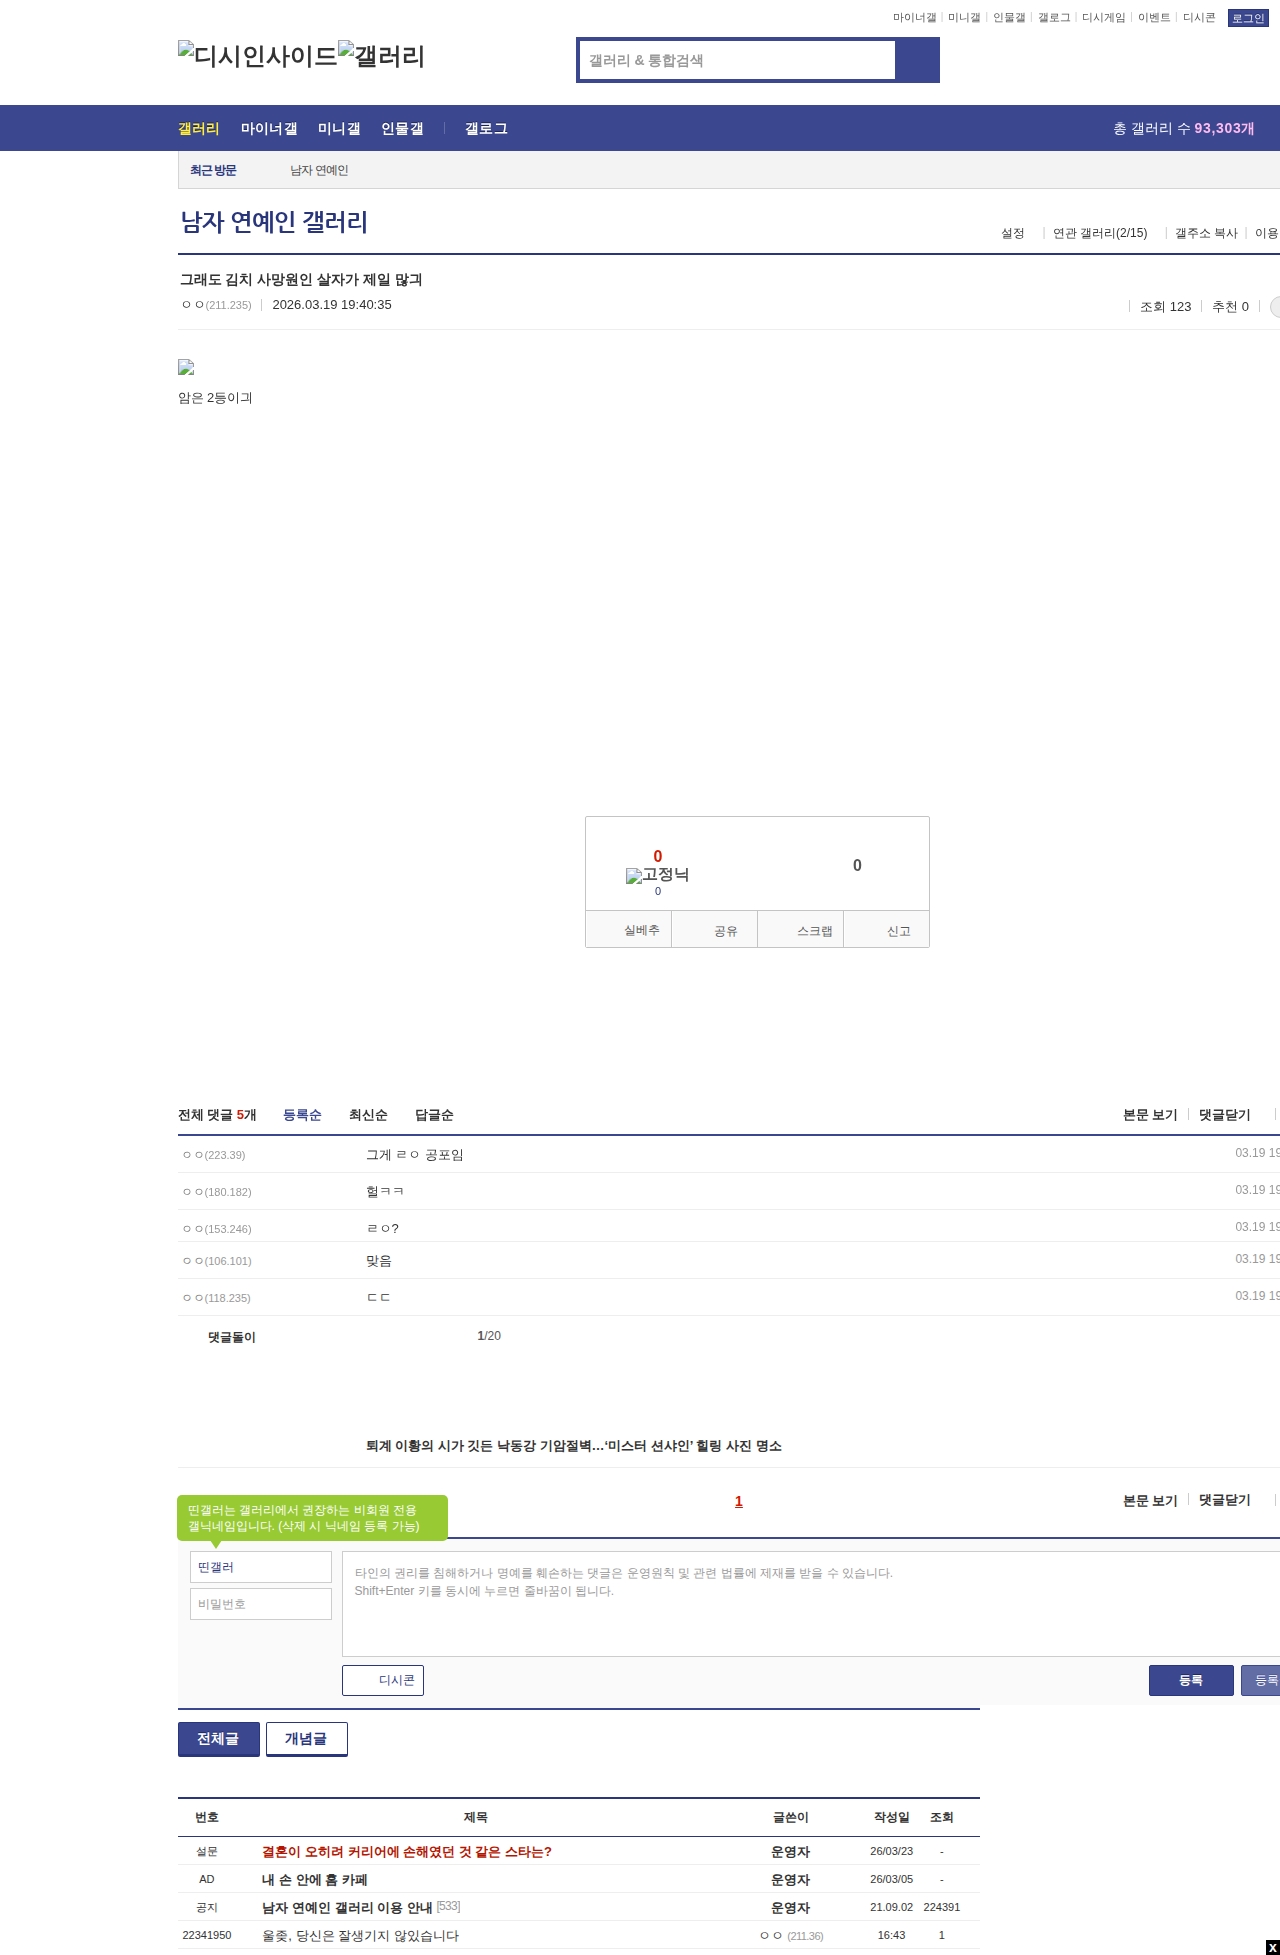
Task: Click the 댓글돌이 label
Action: pos(232,1337)
